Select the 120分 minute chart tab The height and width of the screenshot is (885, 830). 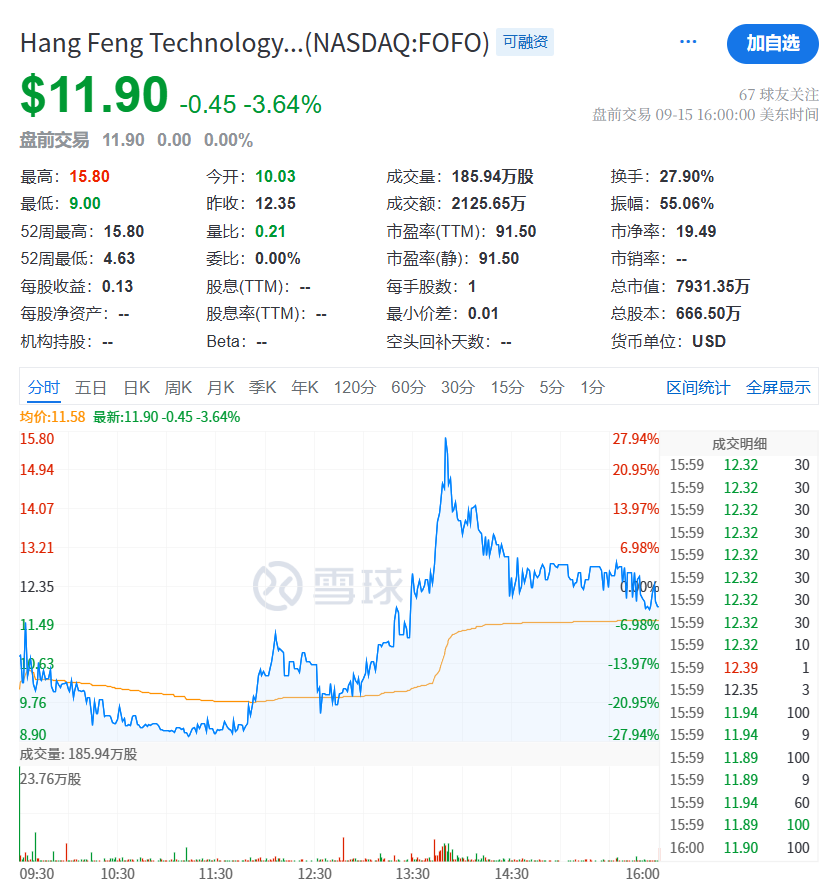click(x=355, y=388)
